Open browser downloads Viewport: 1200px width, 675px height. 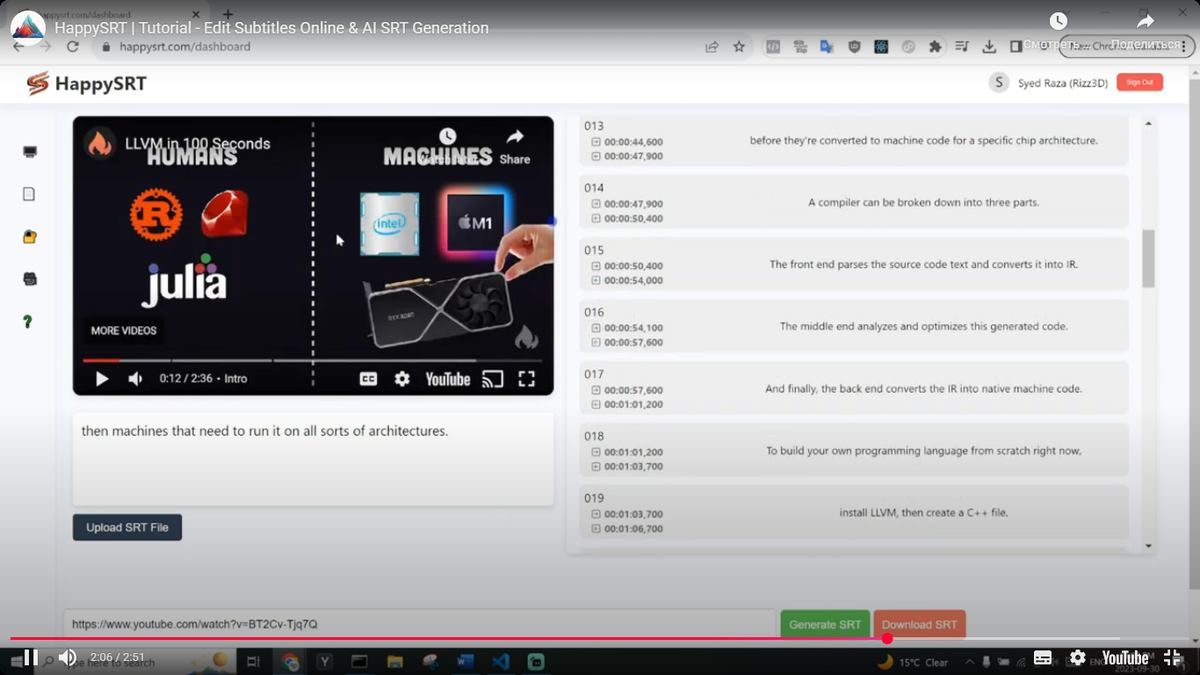989,47
